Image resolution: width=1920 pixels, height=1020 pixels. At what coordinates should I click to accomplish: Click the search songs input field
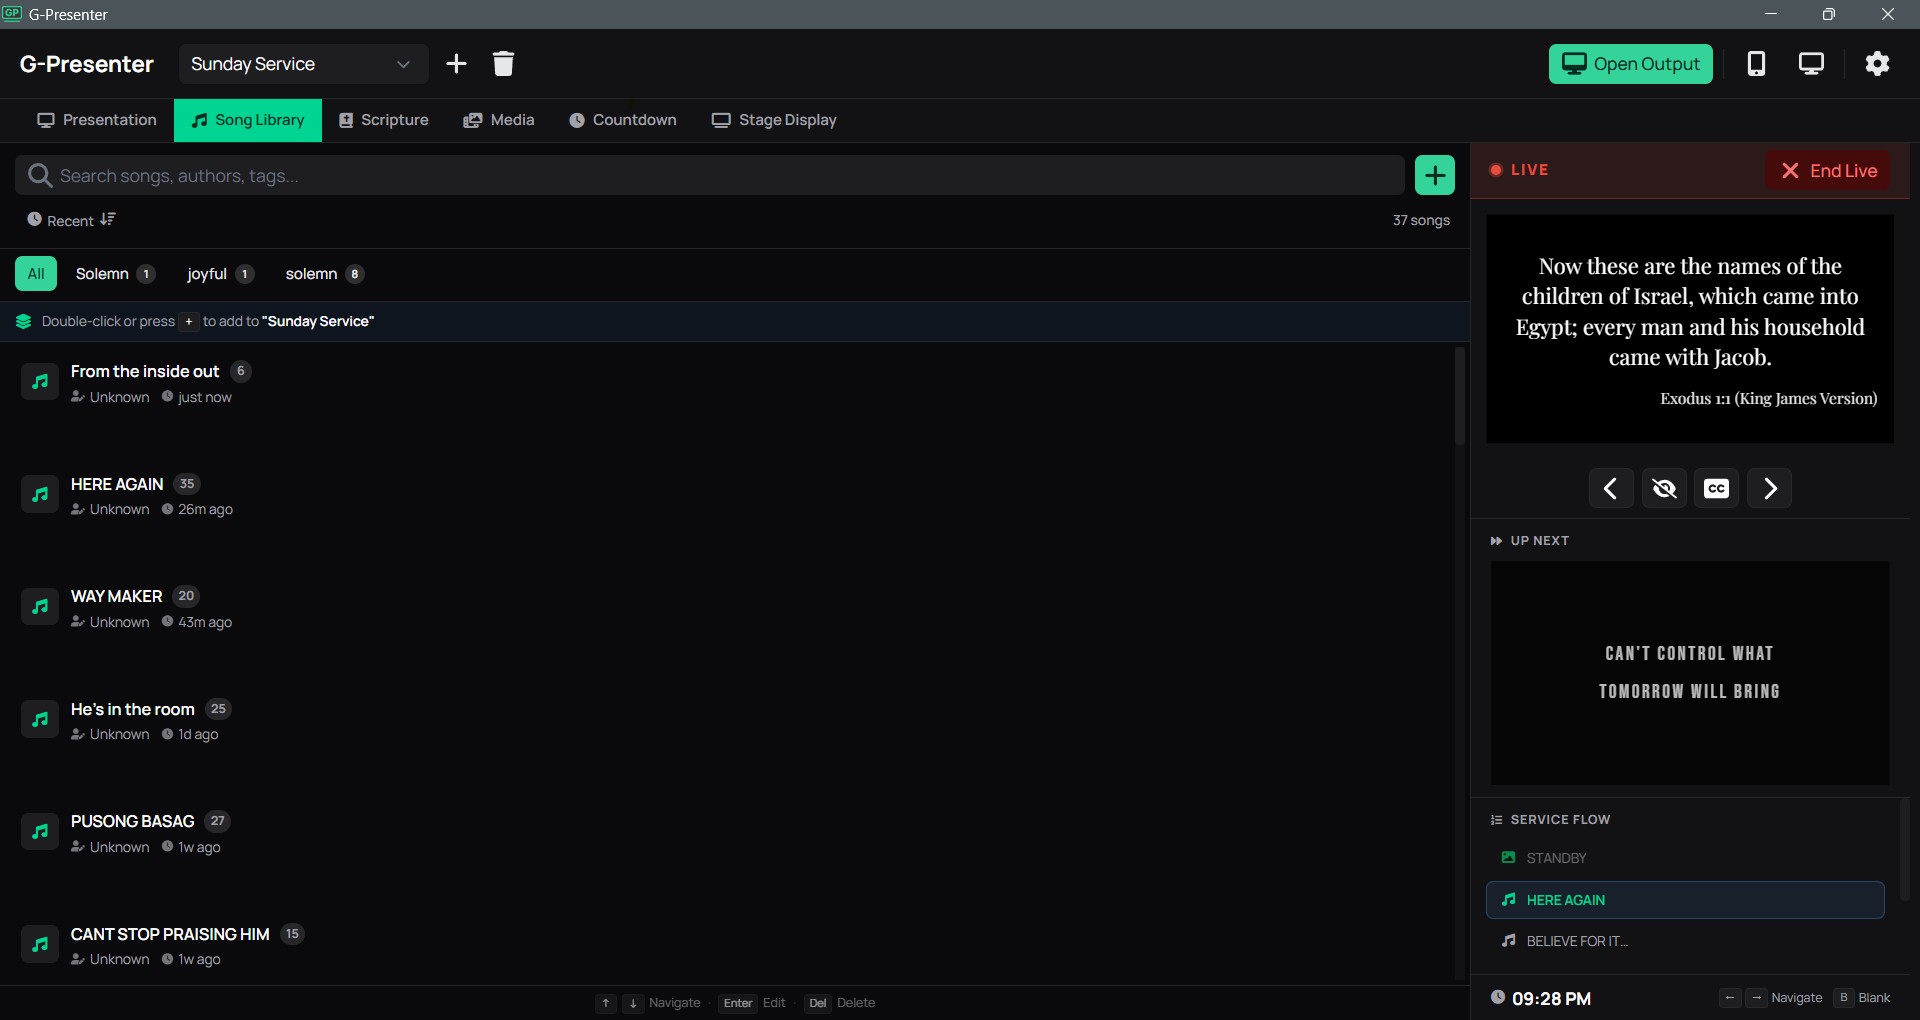click(x=700, y=175)
